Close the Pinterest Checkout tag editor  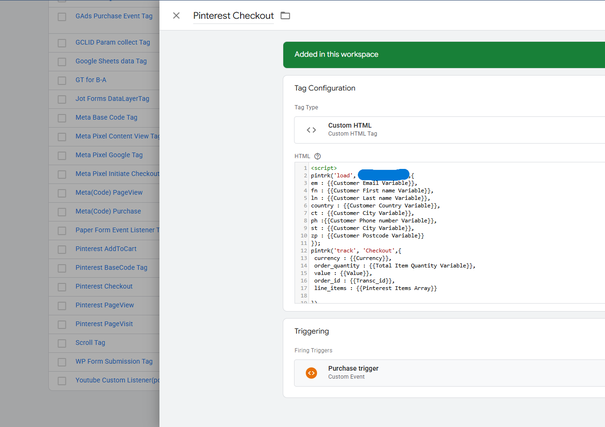coord(176,16)
